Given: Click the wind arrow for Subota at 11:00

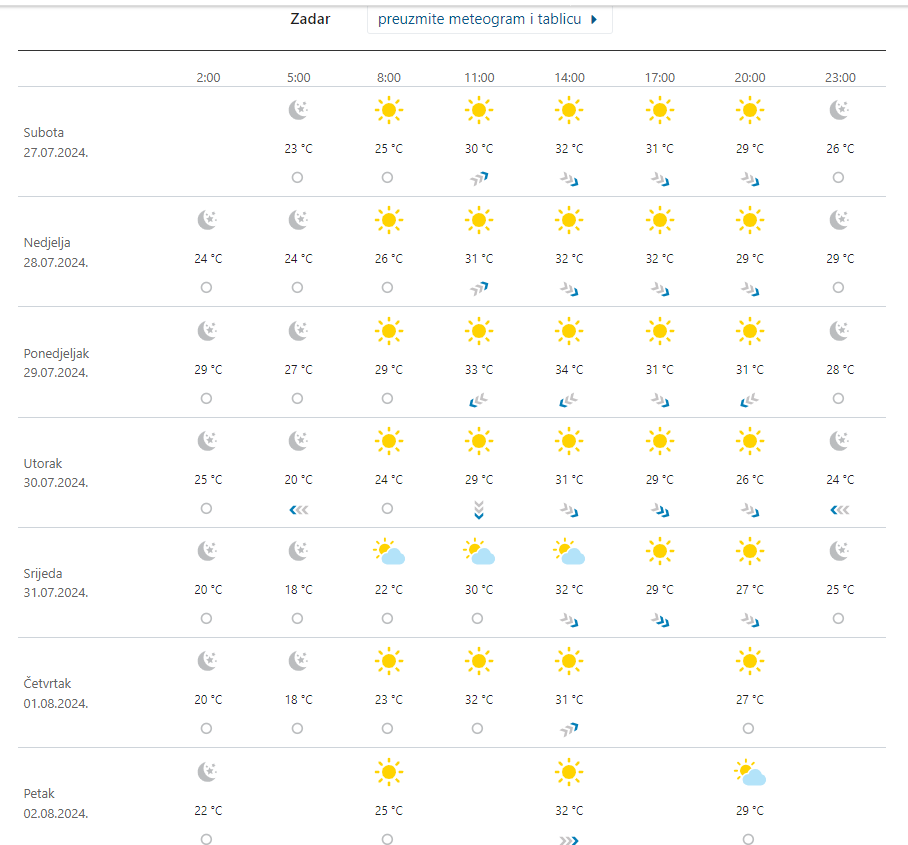Looking at the screenshot, I should [479, 178].
